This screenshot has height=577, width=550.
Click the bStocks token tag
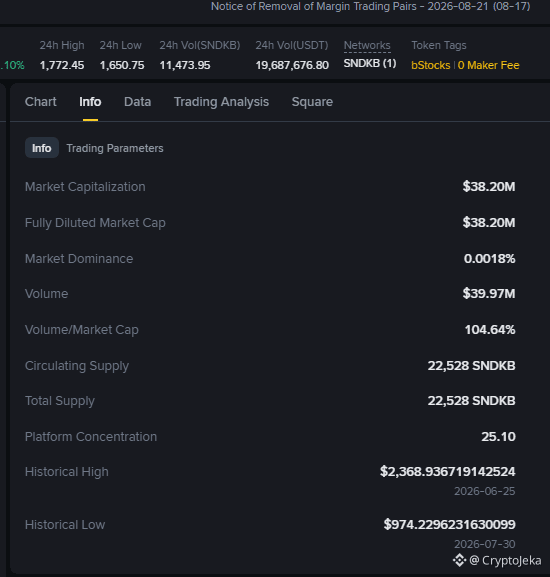(430, 66)
